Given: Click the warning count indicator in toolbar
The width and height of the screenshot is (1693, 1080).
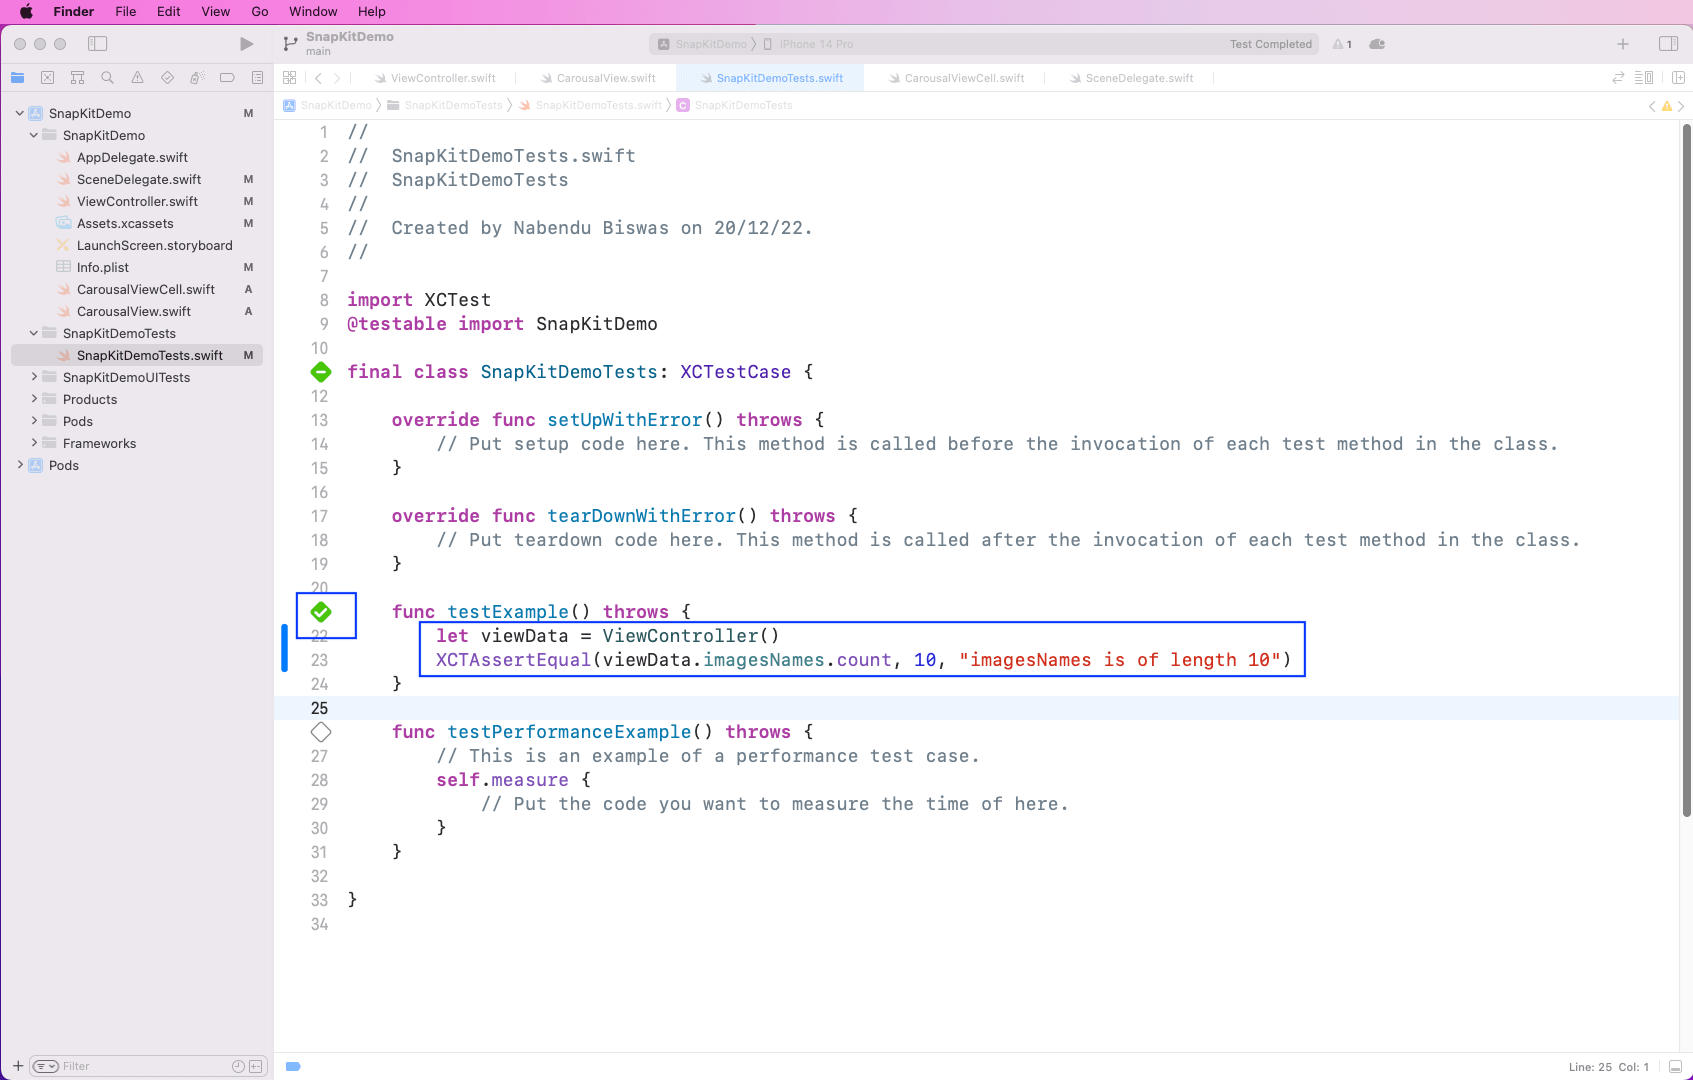Looking at the screenshot, I should (x=1342, y=44).
